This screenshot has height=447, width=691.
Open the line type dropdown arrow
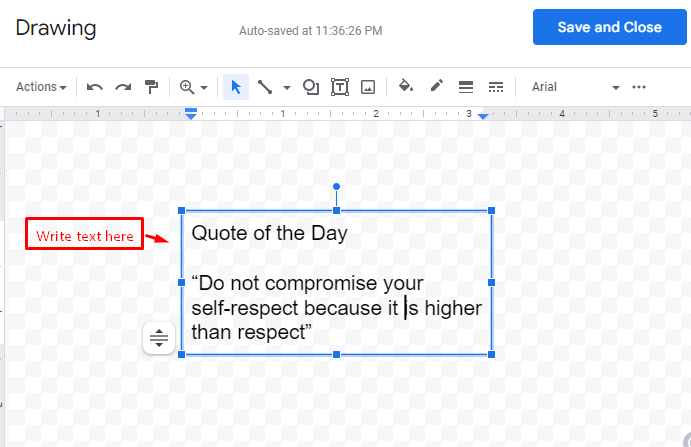pos(287,88)
